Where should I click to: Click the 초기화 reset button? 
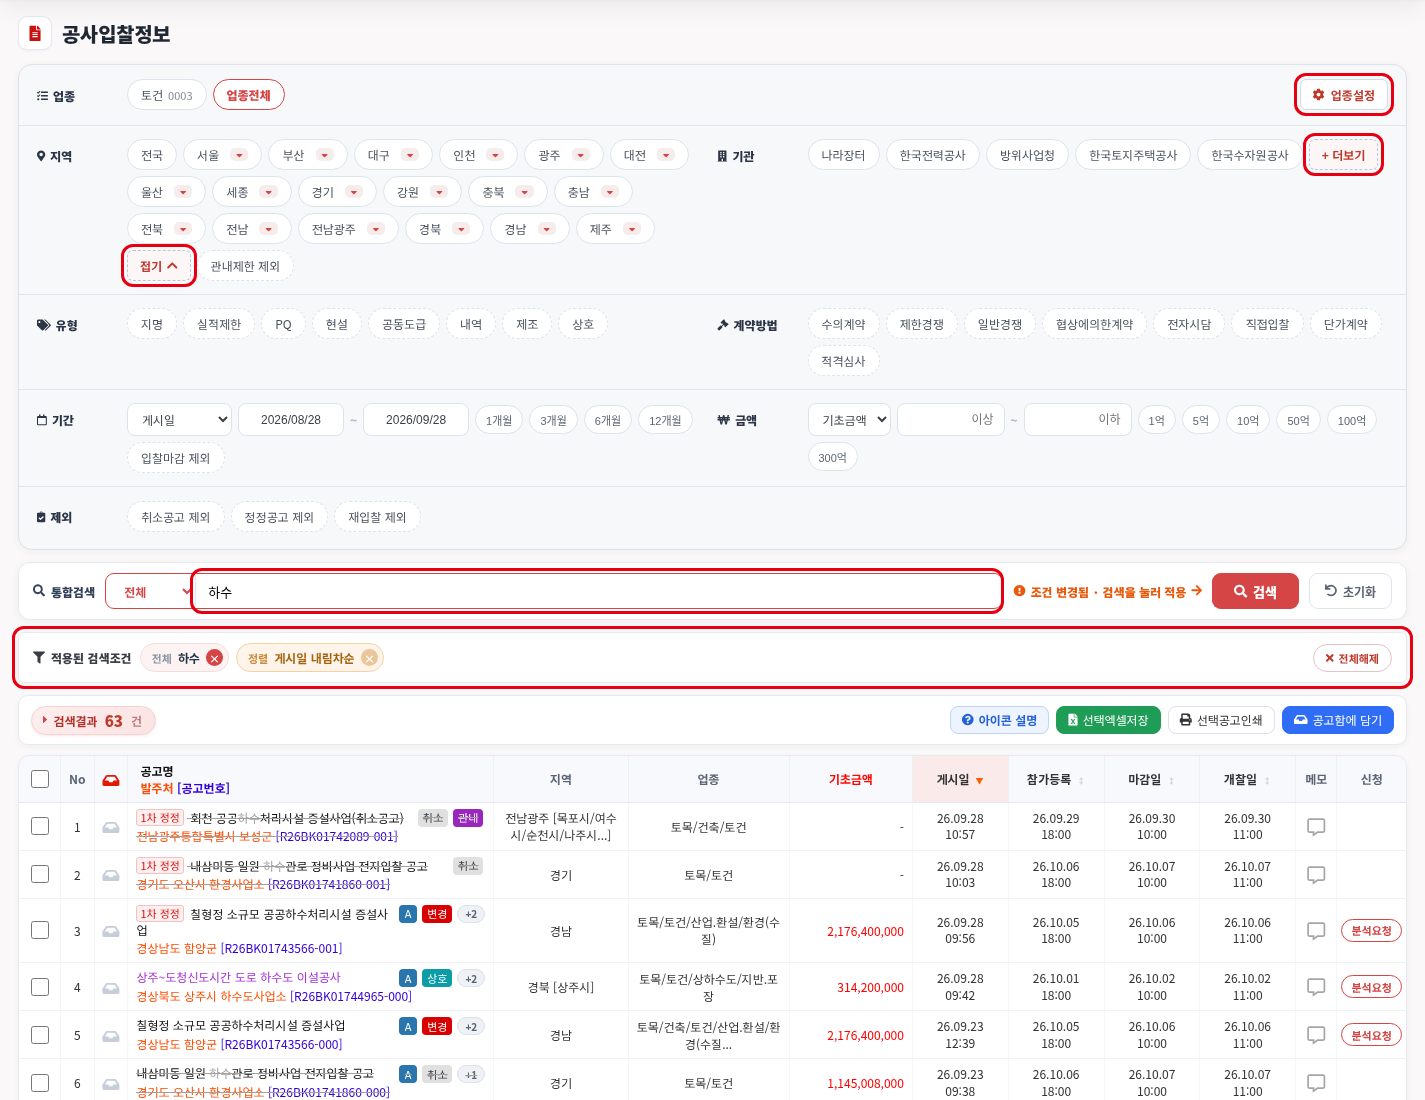tap(1350, 591)
